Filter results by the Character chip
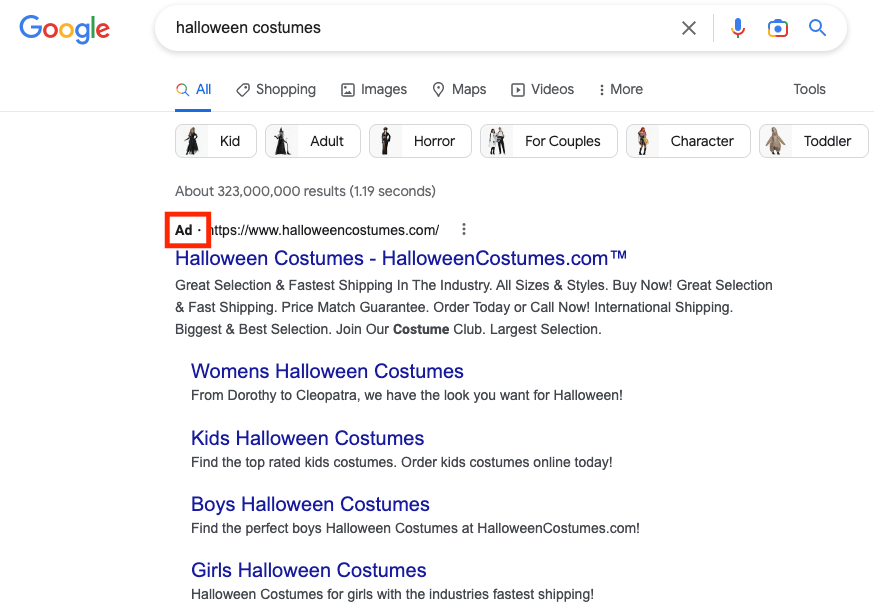 coord(688,141)
